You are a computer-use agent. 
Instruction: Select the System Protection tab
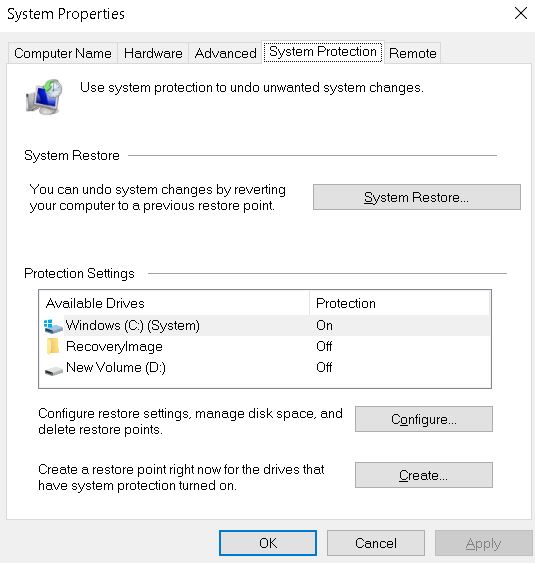(323, 52)
